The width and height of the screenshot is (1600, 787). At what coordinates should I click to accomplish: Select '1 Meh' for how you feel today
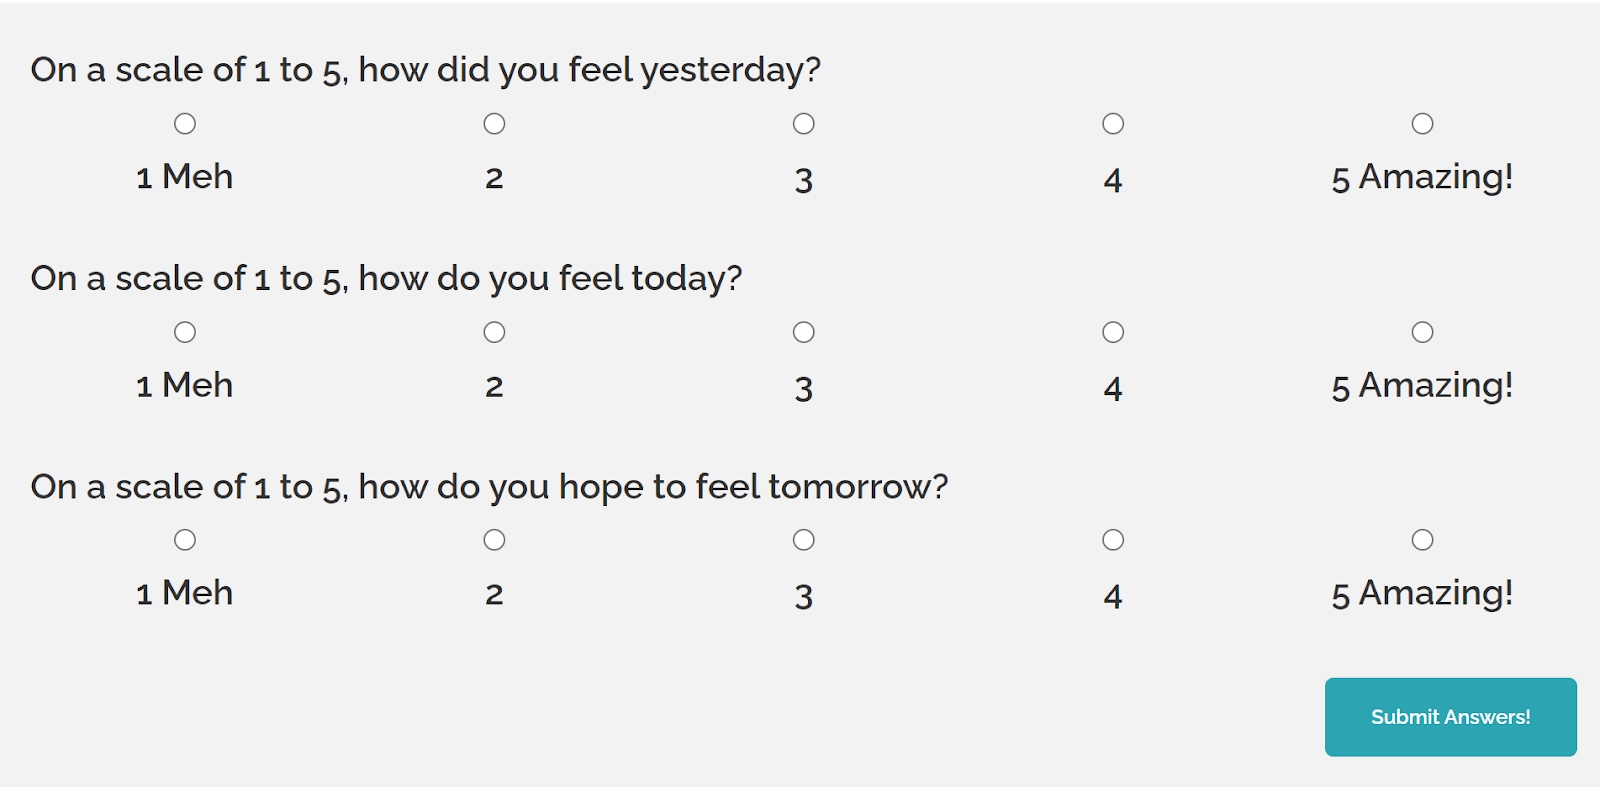tap(185, 332)
